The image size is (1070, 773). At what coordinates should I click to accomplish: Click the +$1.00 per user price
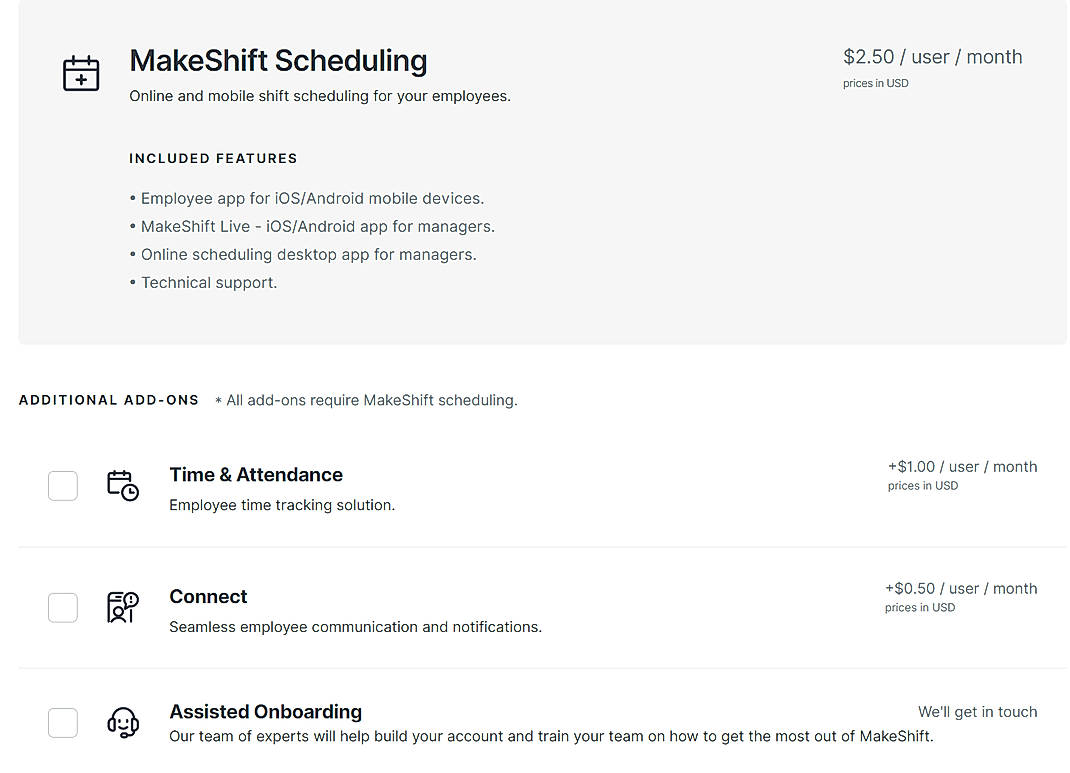962,466
